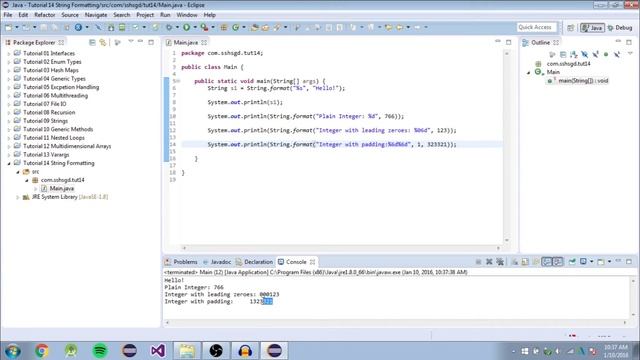Click the Open Perspective icon

[x=571, y=28]
